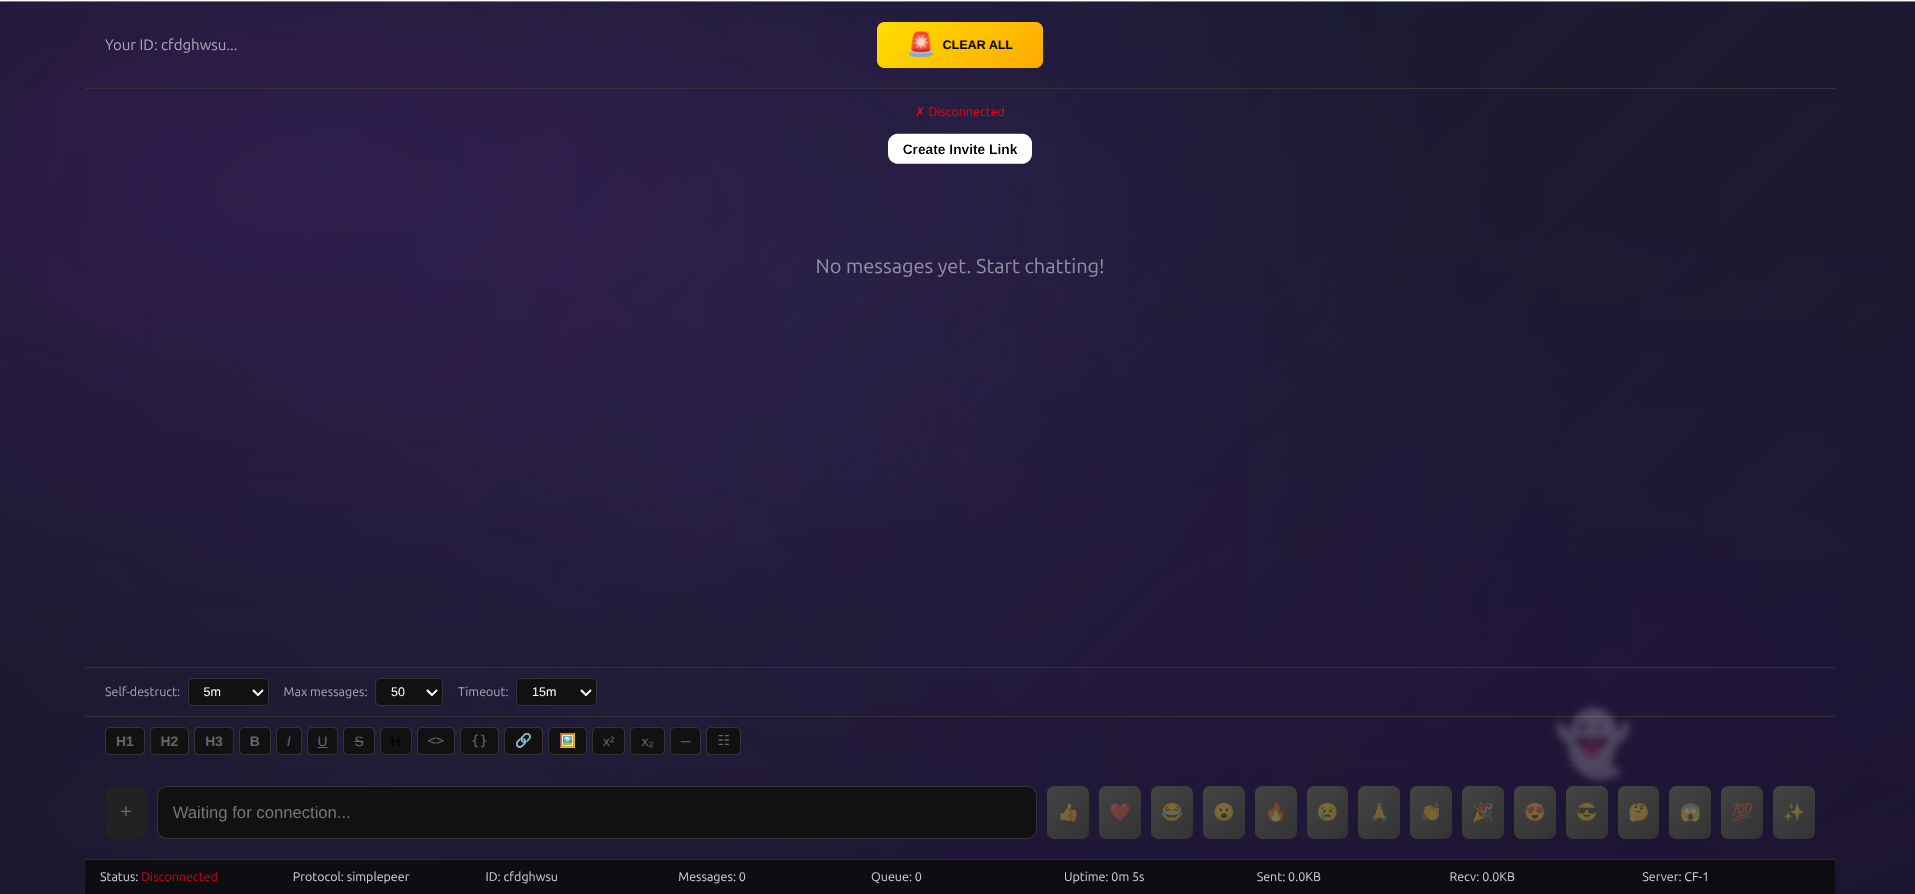
Task: Insert an image with picture icon
Action: pyautogui.click(x=567, y=741)
